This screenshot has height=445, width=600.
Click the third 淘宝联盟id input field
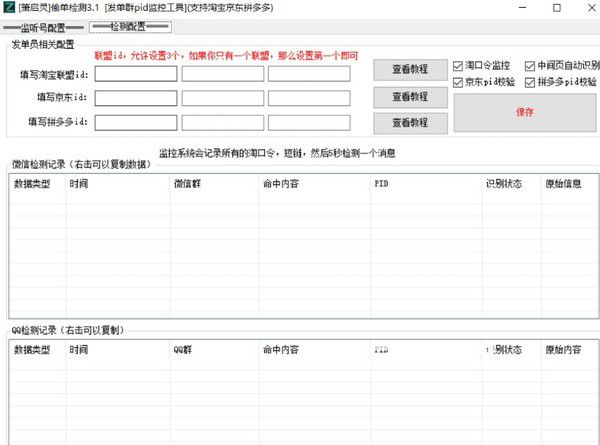[x=309, y=74]
